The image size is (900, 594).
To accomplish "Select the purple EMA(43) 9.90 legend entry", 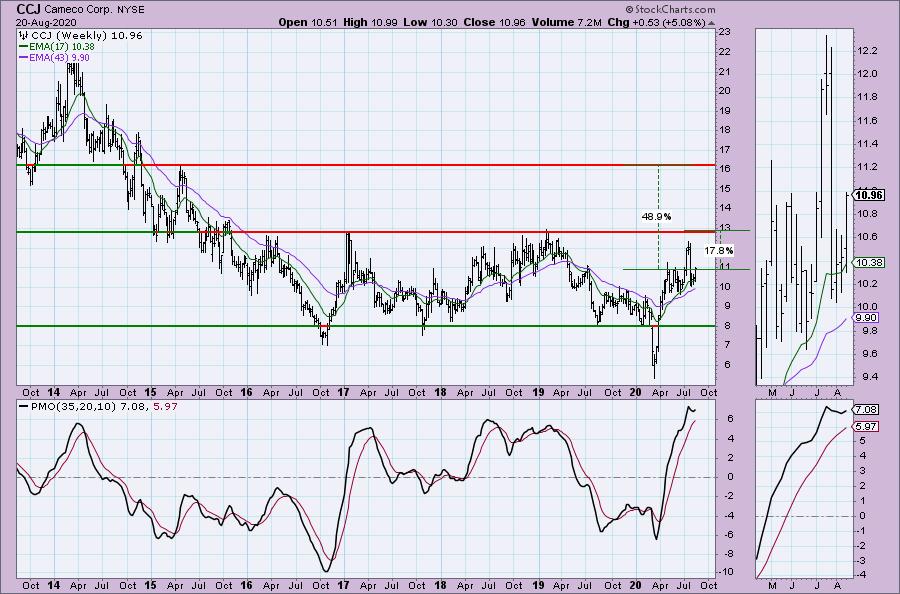I will coord(54,57).
